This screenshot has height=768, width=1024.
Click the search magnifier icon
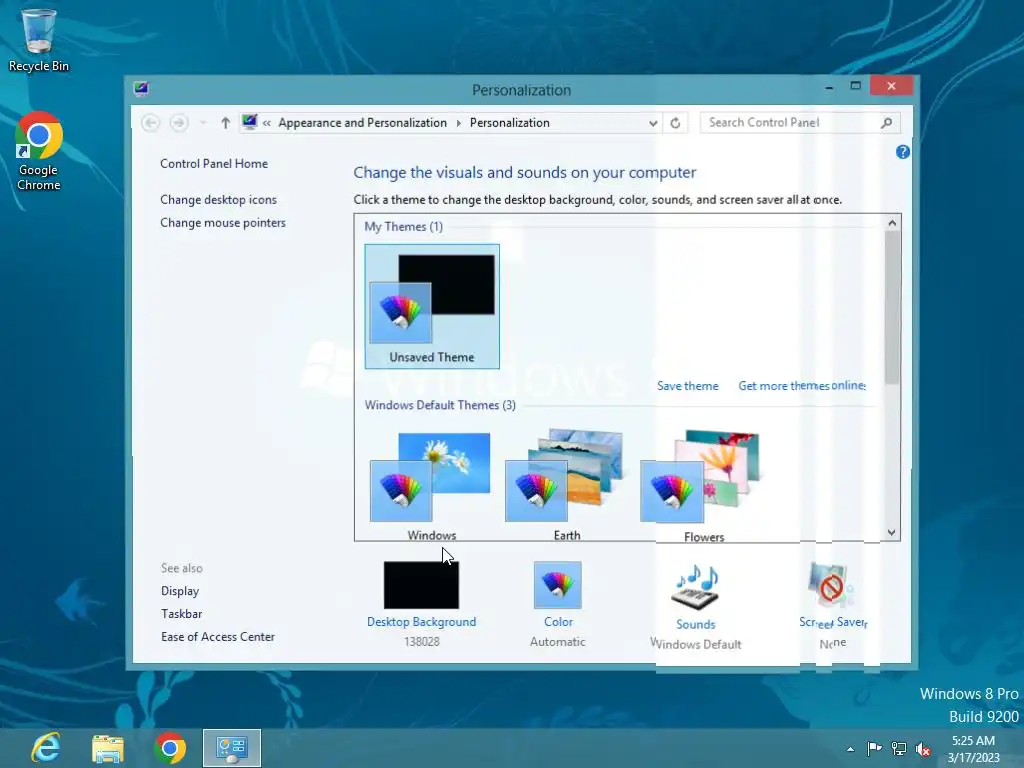coord(887,123)
